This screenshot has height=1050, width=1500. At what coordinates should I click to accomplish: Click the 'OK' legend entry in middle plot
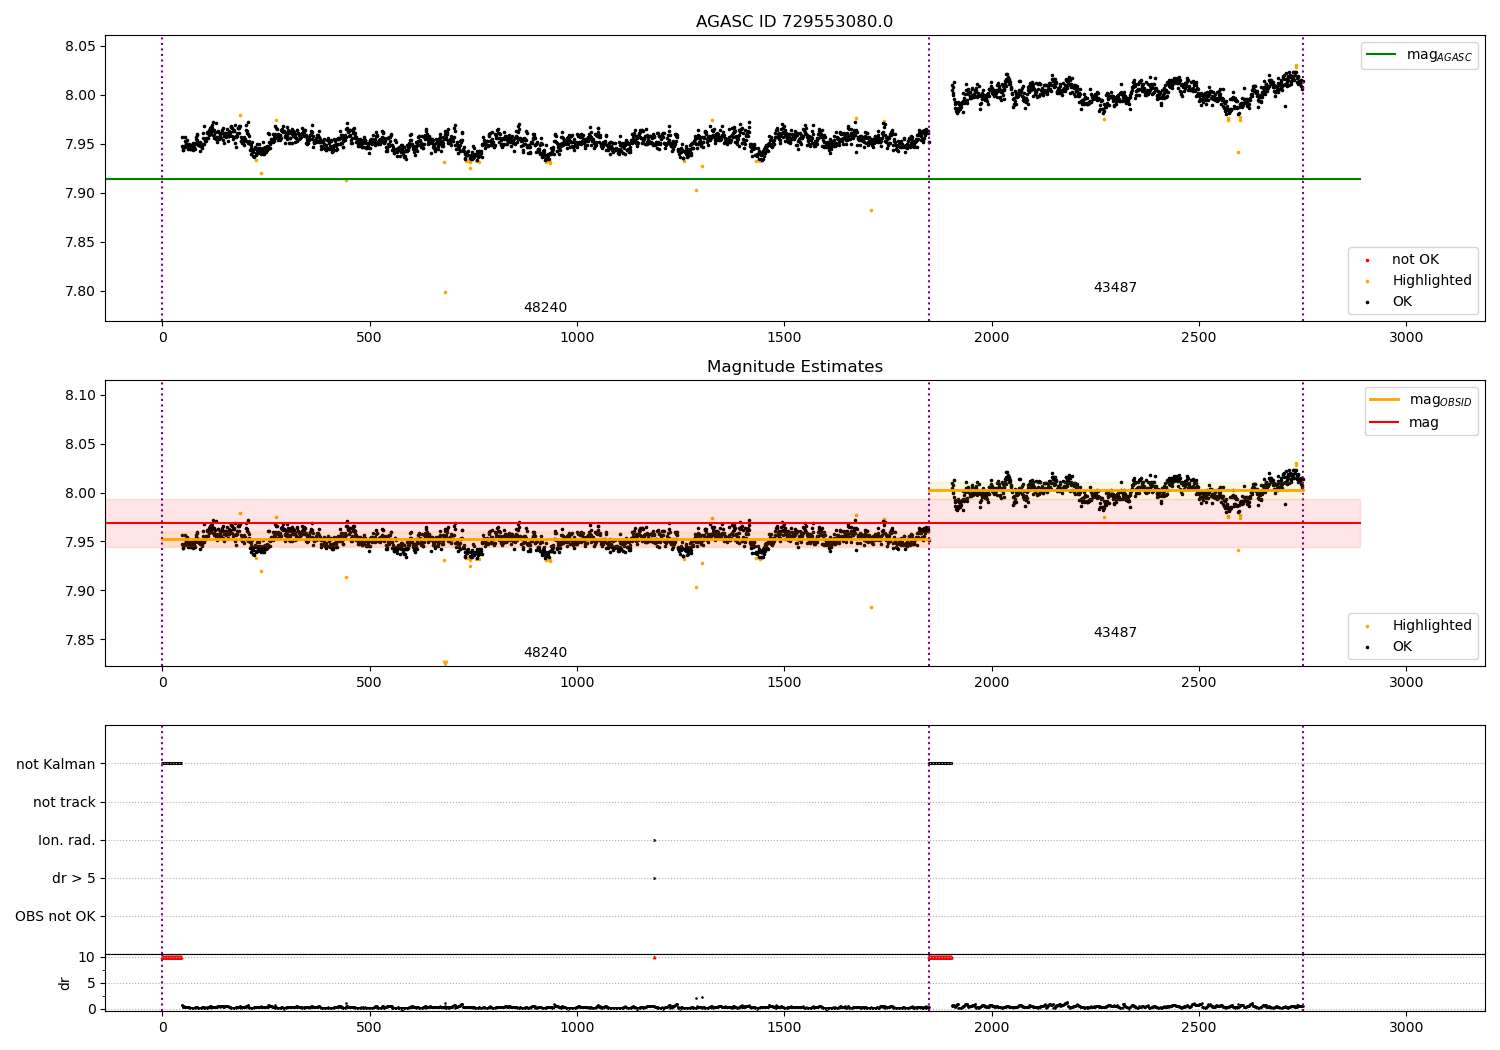[x=1402, y=647]
